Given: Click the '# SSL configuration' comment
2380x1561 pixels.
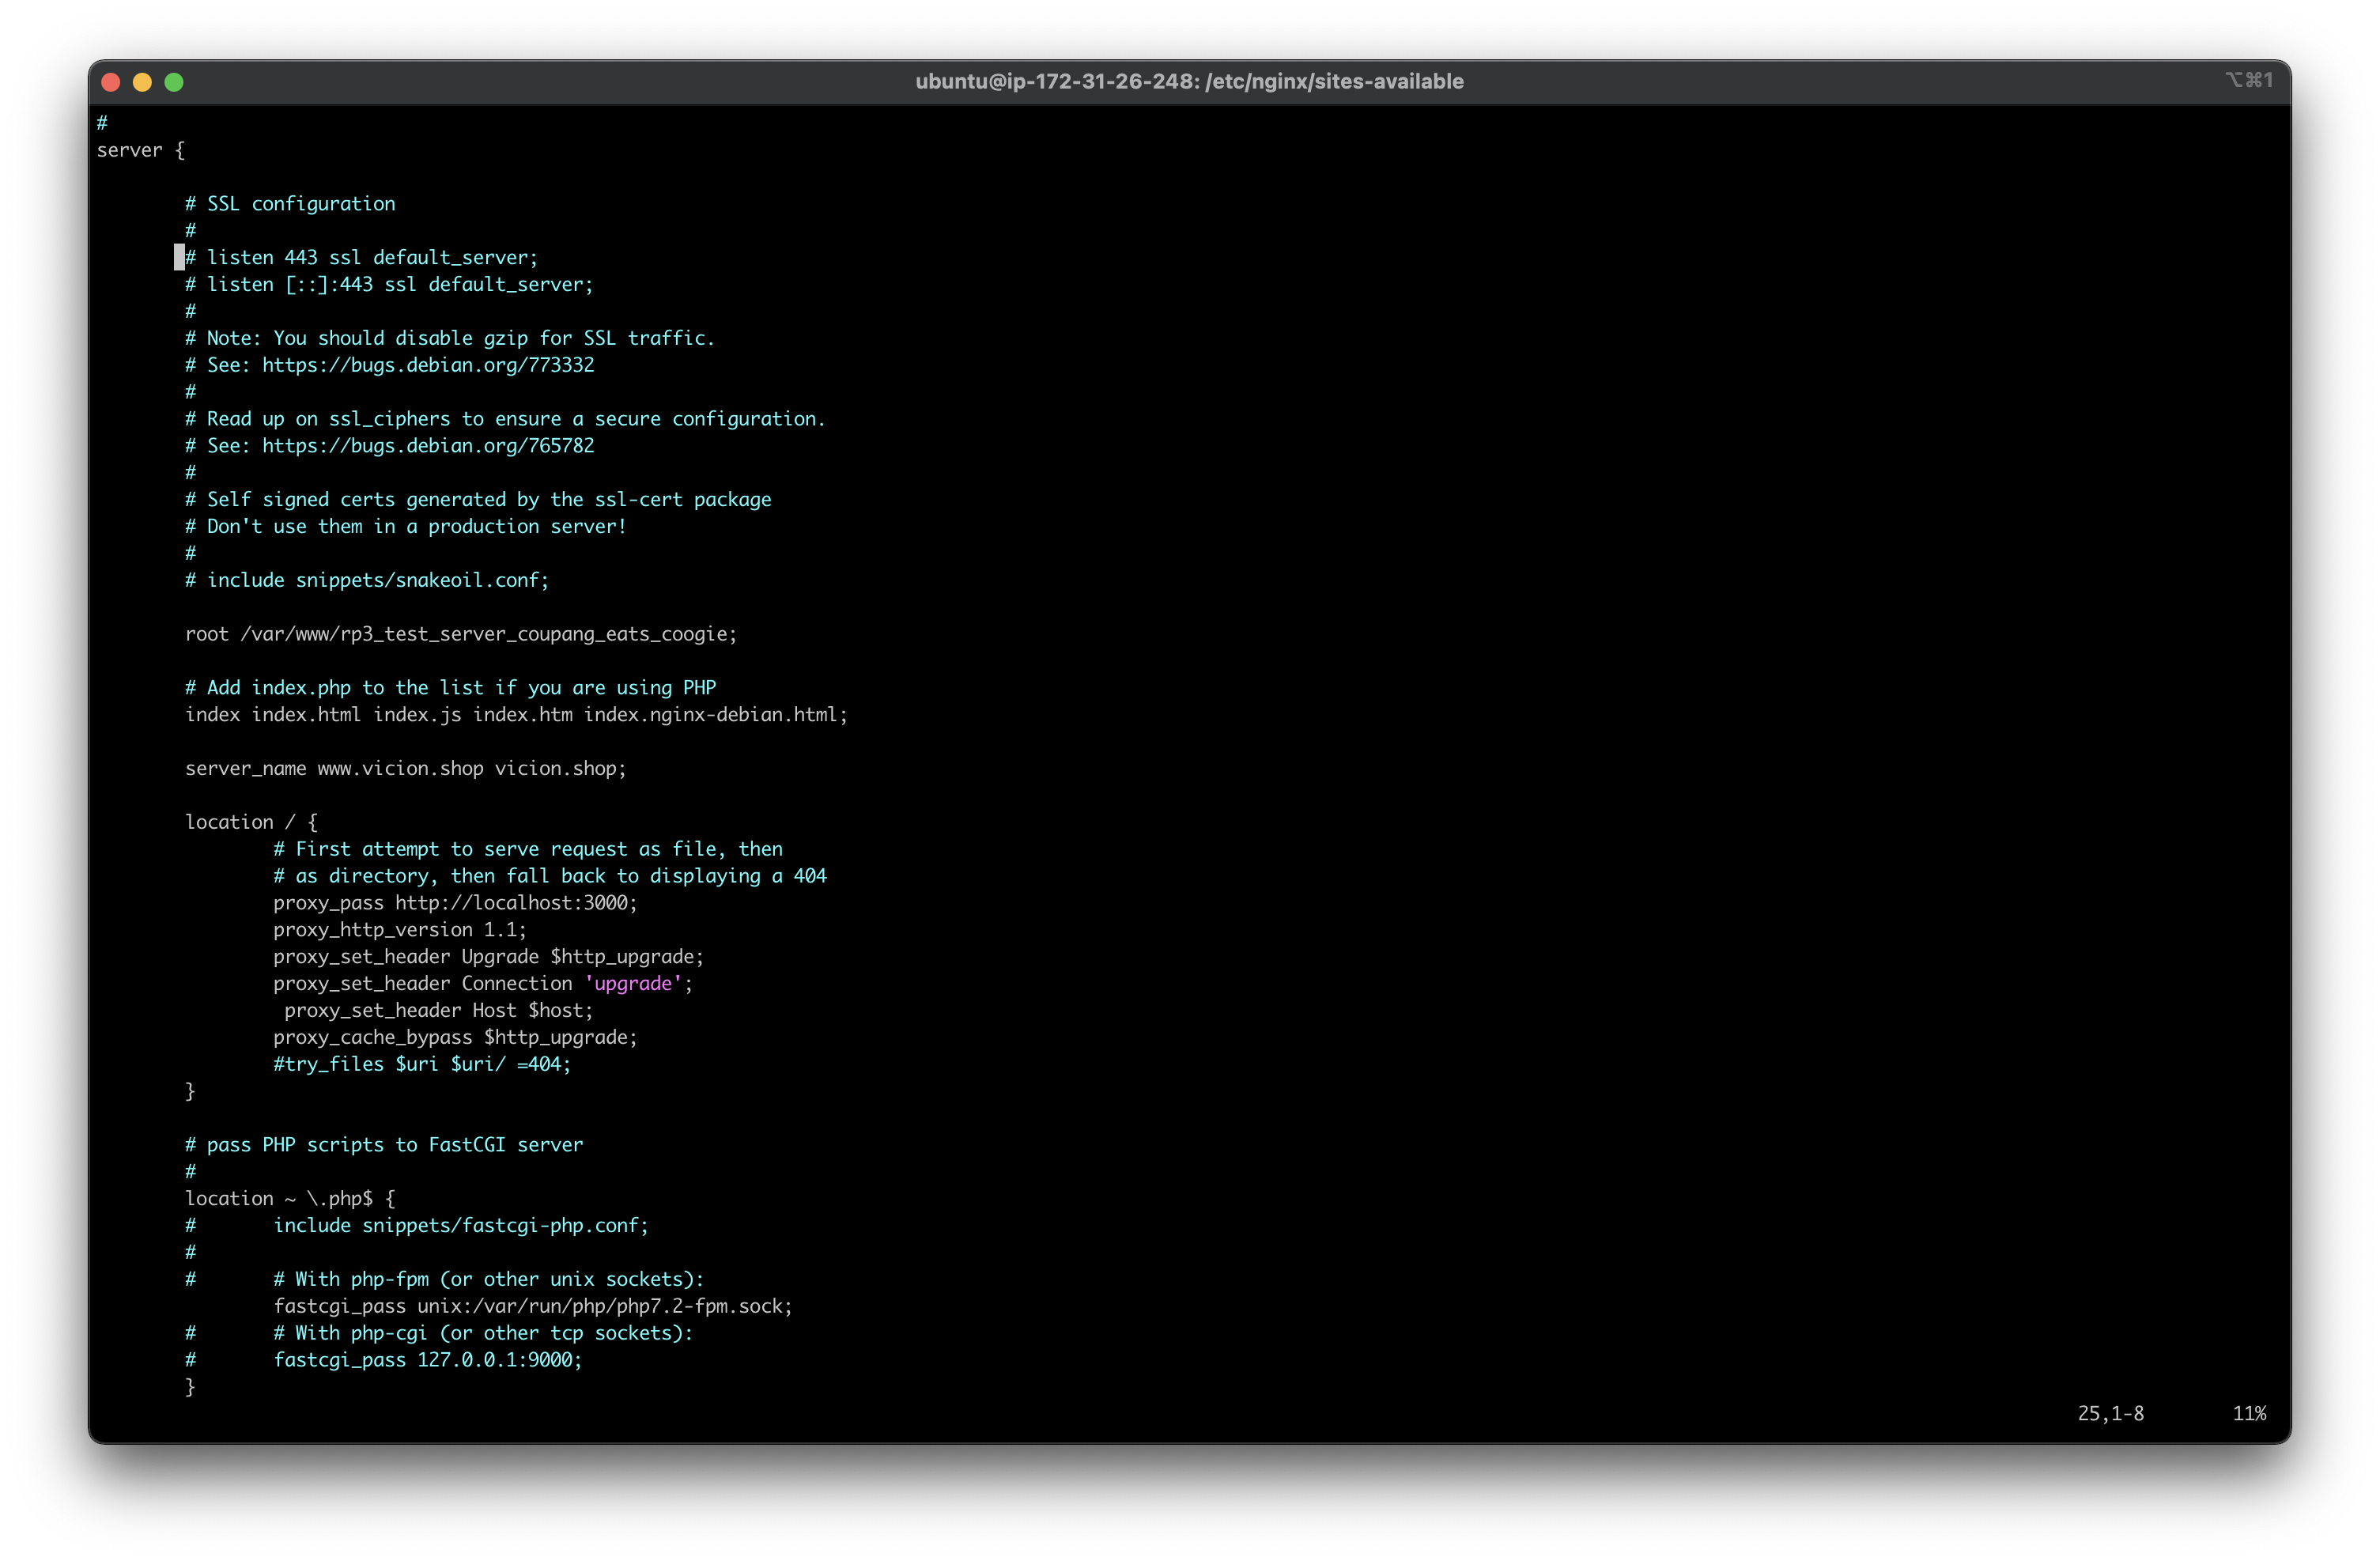Looking at the screenshot, I should pos(290,204).
